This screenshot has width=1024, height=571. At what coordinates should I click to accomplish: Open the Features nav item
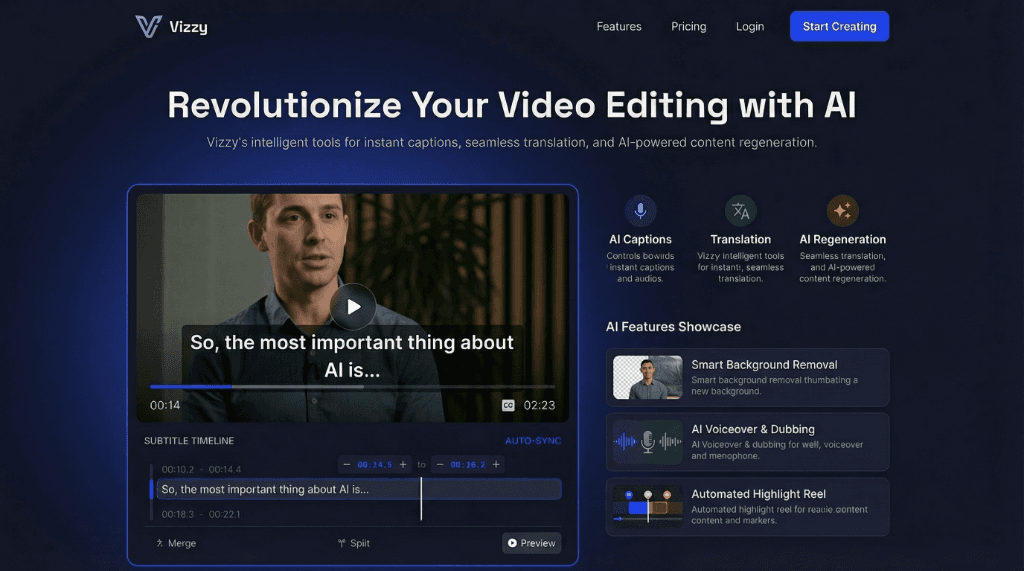(619, 27)
